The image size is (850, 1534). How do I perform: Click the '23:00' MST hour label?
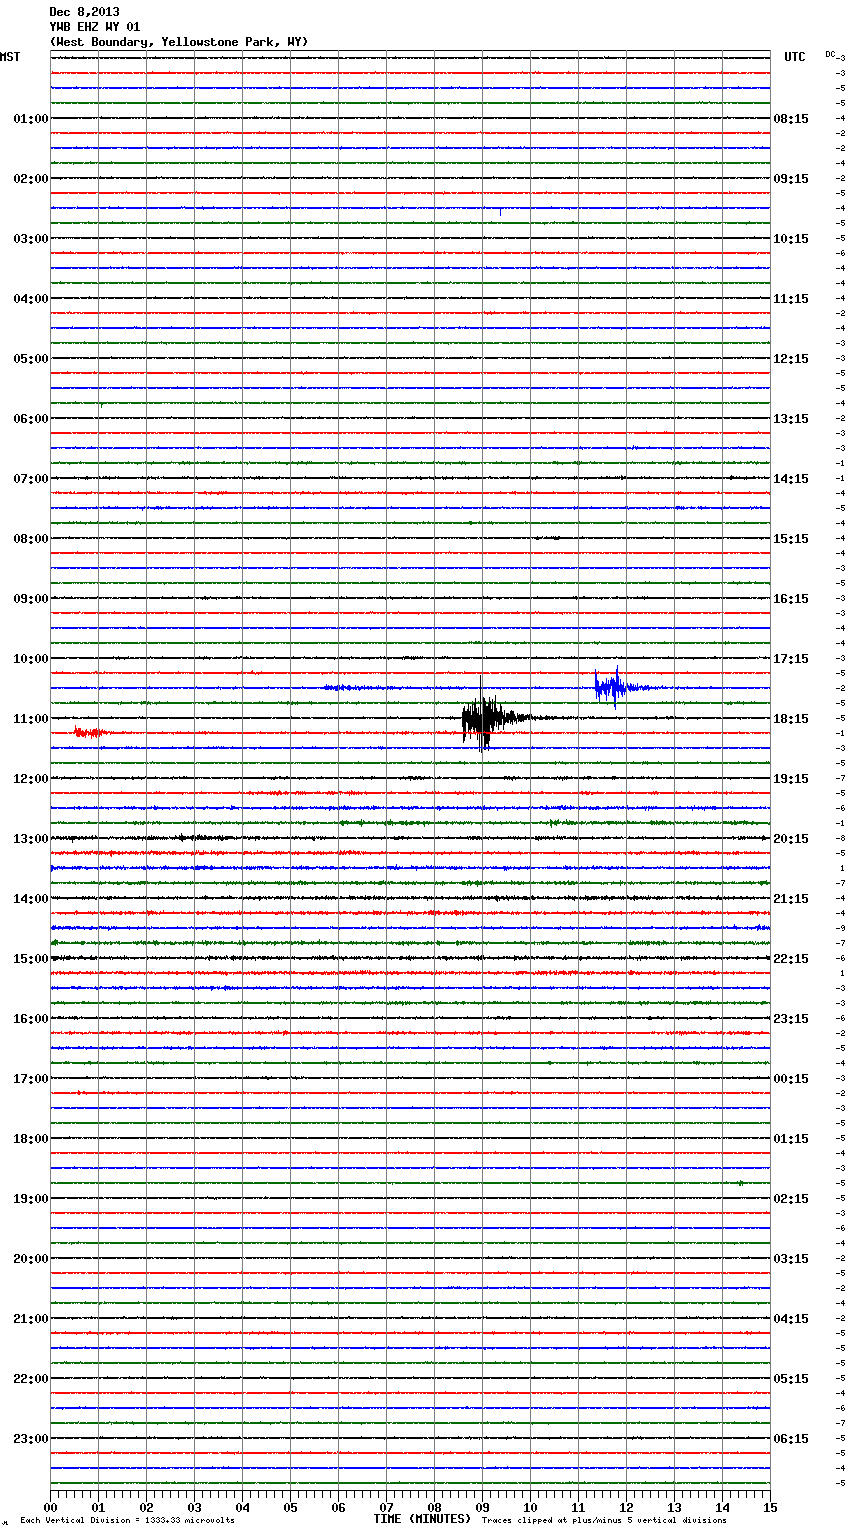[31, 1439]
